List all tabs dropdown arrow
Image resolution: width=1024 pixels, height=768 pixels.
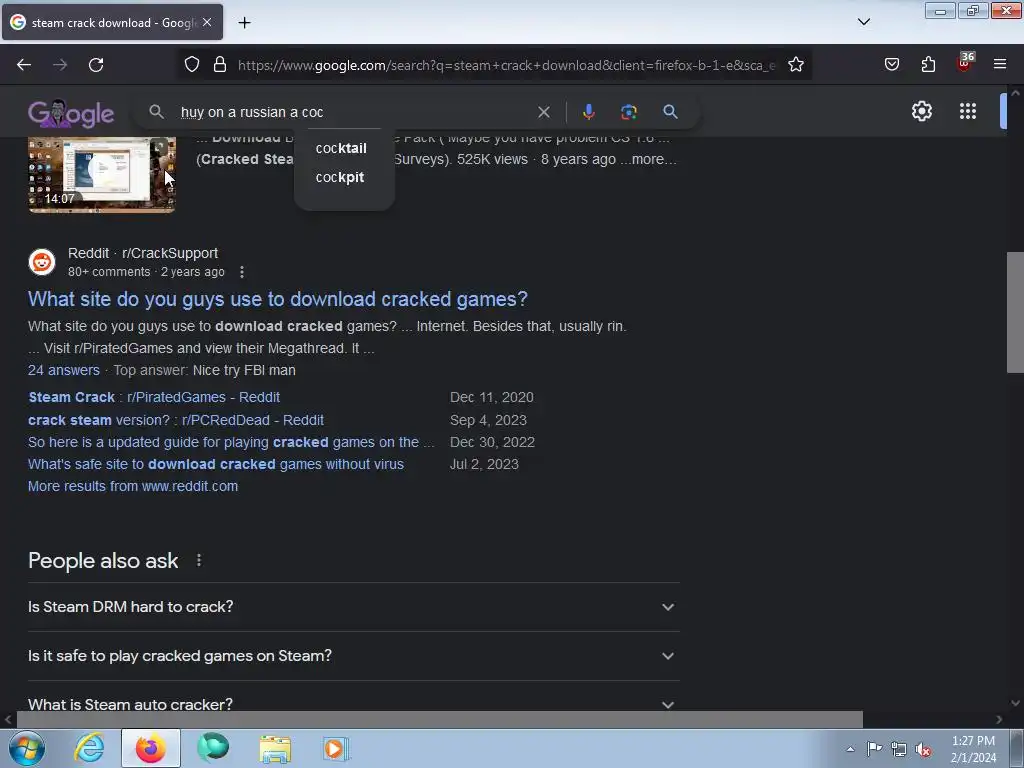863,22
